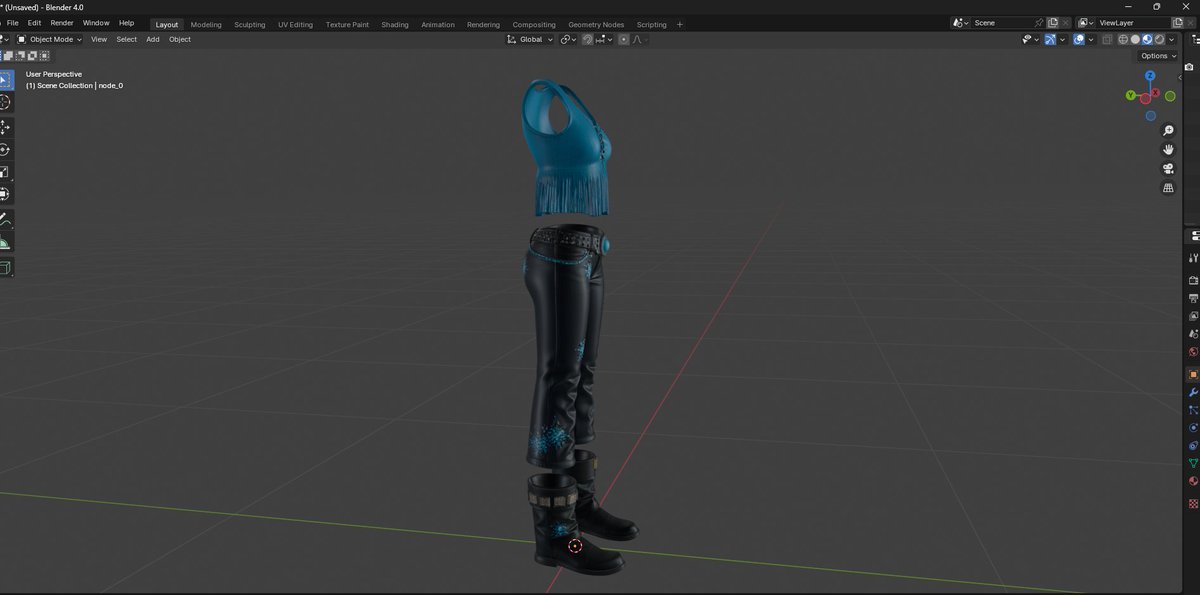Switch to the Sculpting workspace tab
Image resolution: width=1200 pixels, height=595 pixels.
[250, 24]
